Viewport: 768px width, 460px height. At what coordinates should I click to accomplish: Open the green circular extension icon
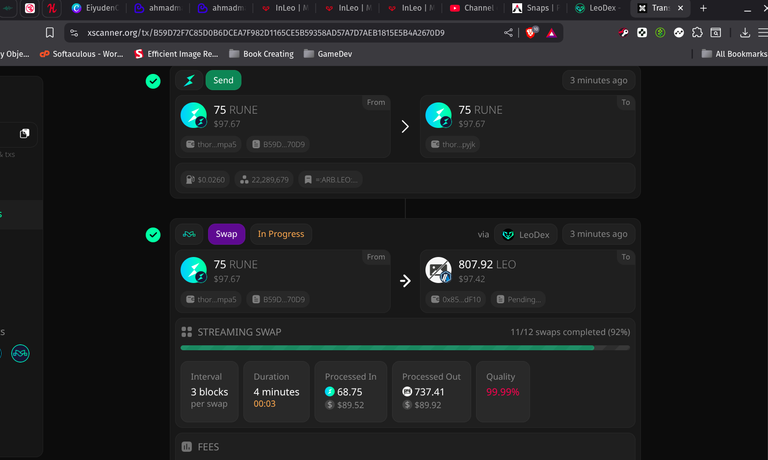(660, 33)
